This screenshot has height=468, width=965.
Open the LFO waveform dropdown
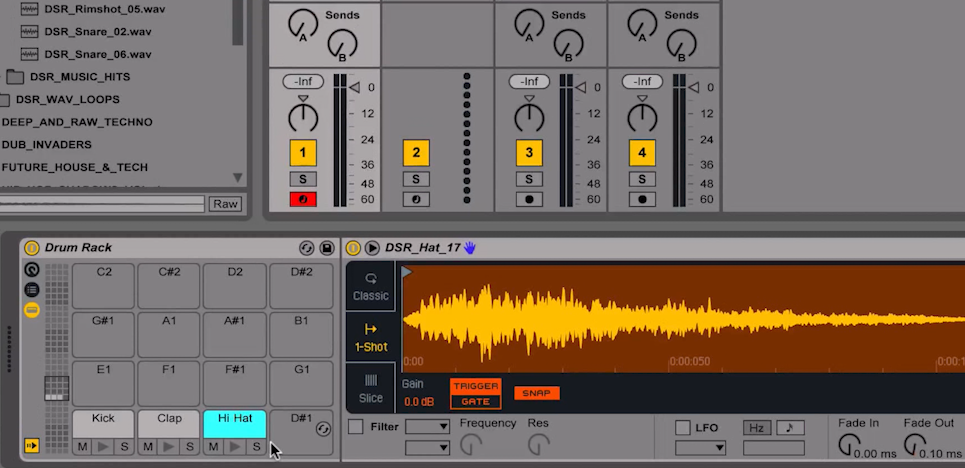(x=700, y=448)
